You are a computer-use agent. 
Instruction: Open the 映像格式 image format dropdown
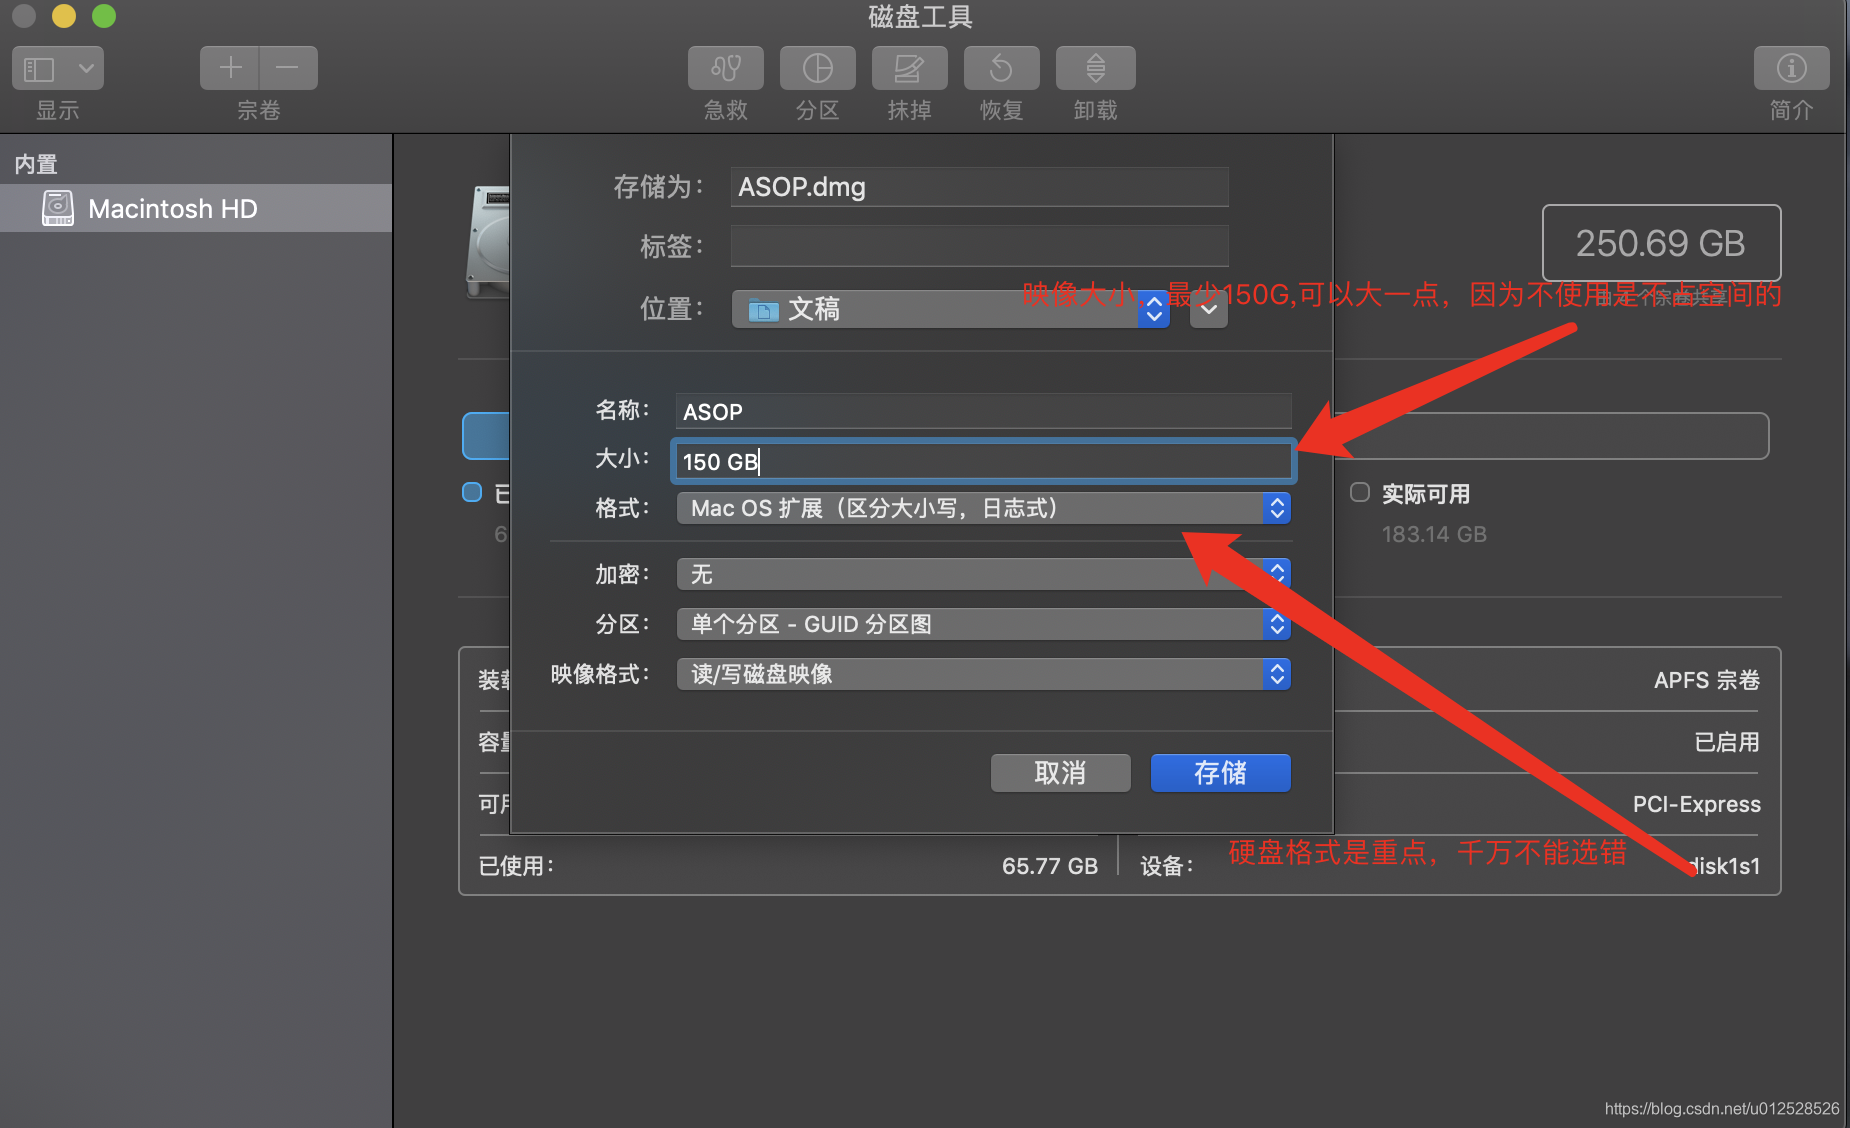coord(984,674)
